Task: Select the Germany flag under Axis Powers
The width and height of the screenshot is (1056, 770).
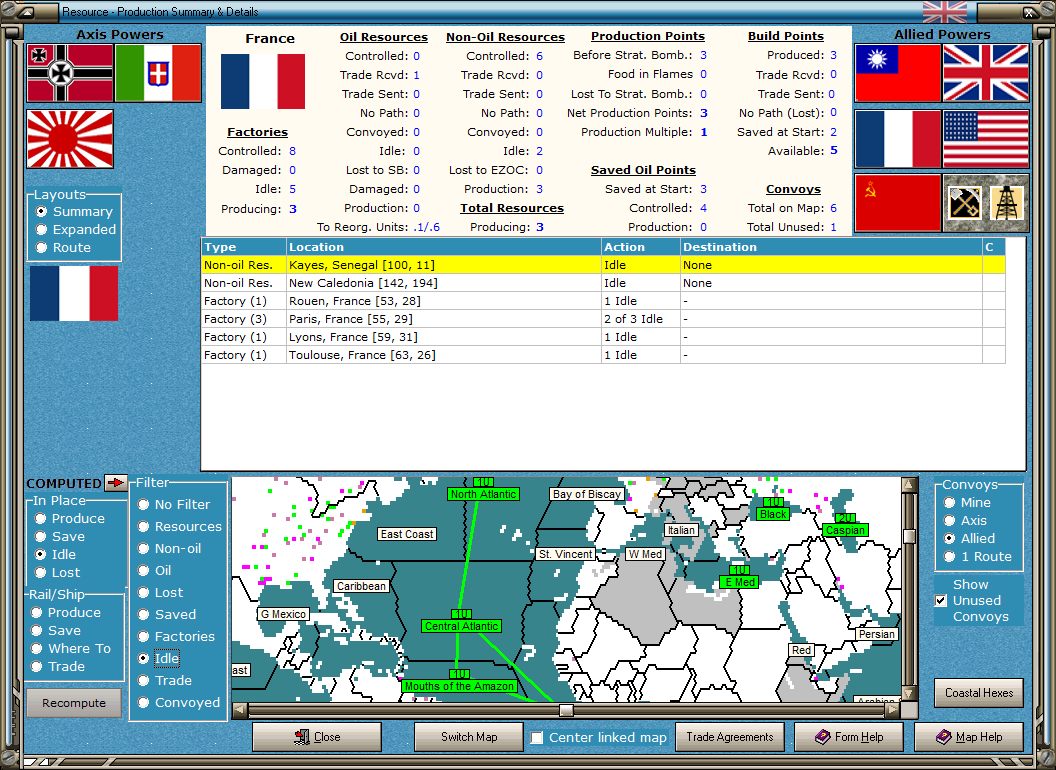Action: pyautogui.click(x=70, y=73)
